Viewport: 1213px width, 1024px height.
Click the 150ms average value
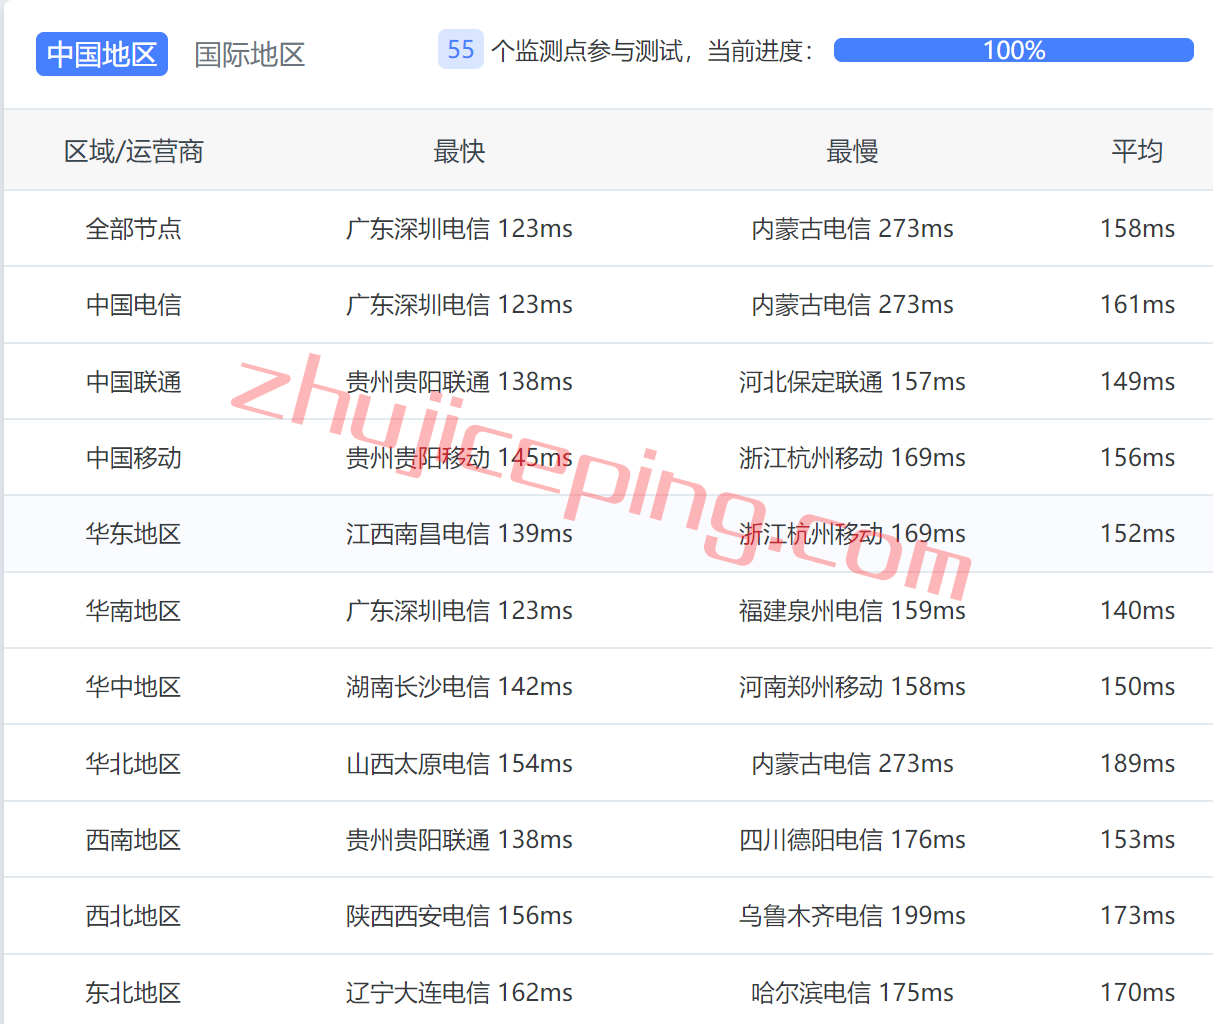pyautogui.click(x=1137, y=686)
